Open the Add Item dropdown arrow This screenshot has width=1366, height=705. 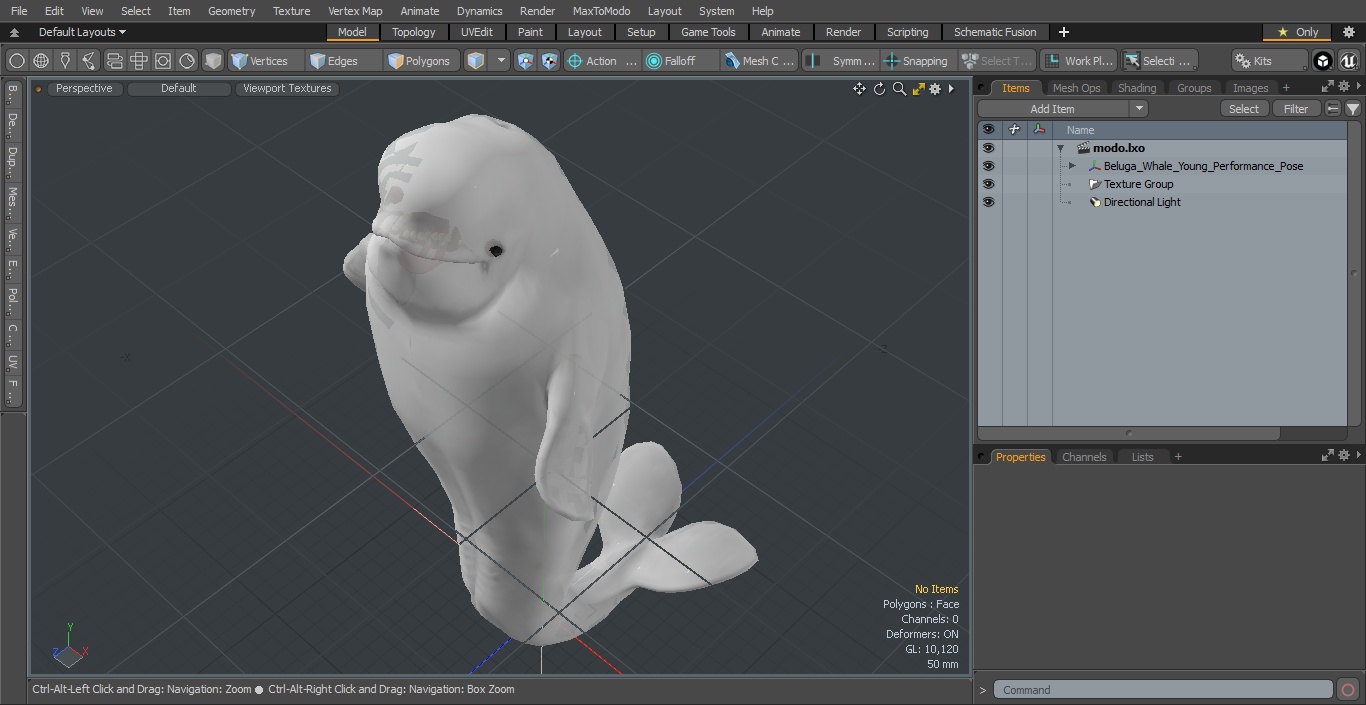coord(1138,109)
